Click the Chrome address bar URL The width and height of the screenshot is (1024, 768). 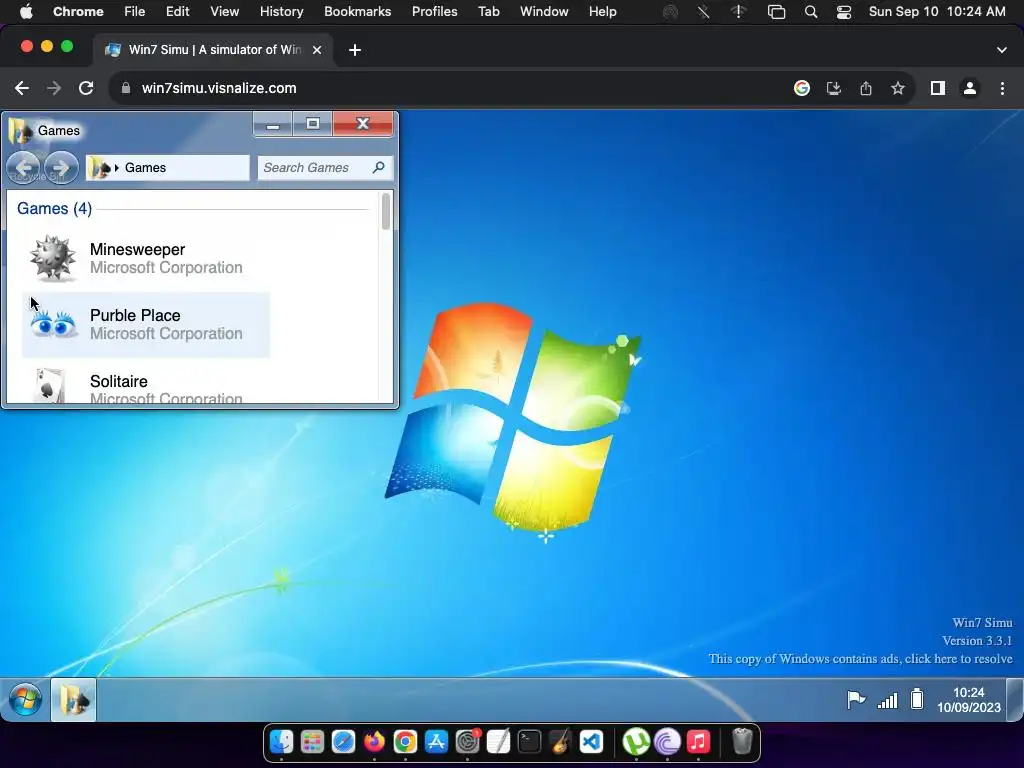pos(219,88)
